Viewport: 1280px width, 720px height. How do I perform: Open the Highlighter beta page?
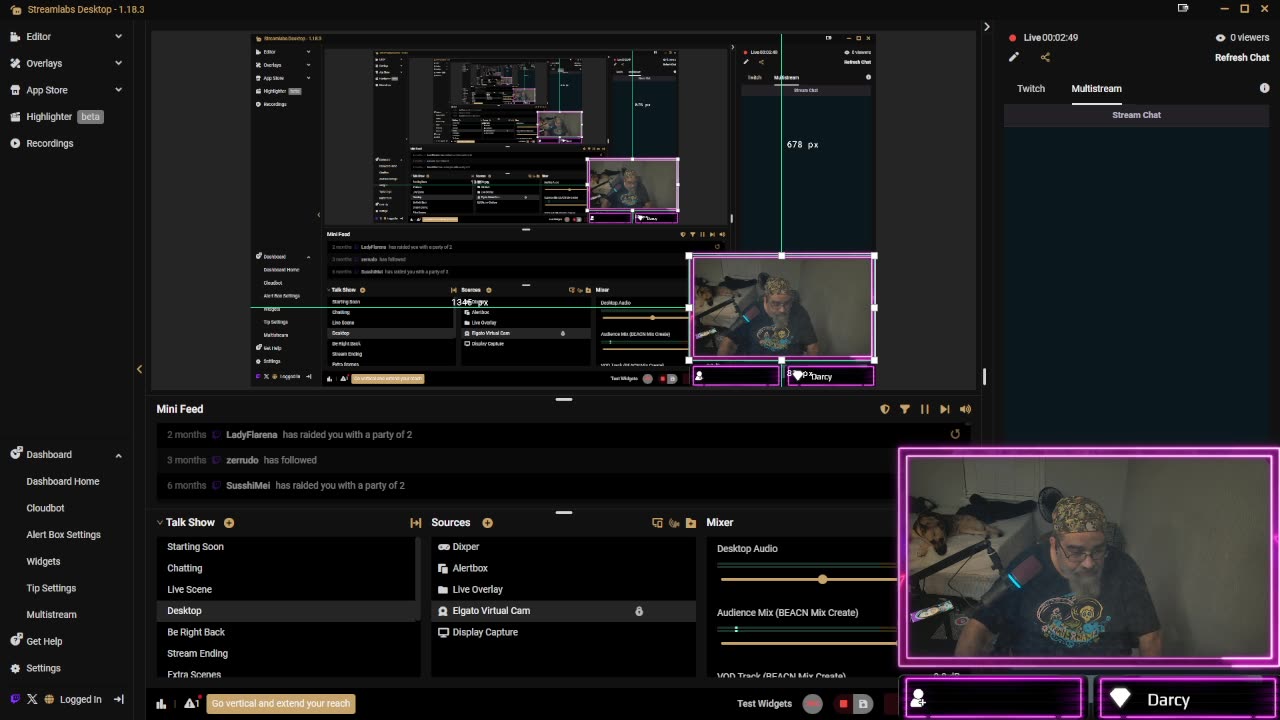(x=56, y=116)
